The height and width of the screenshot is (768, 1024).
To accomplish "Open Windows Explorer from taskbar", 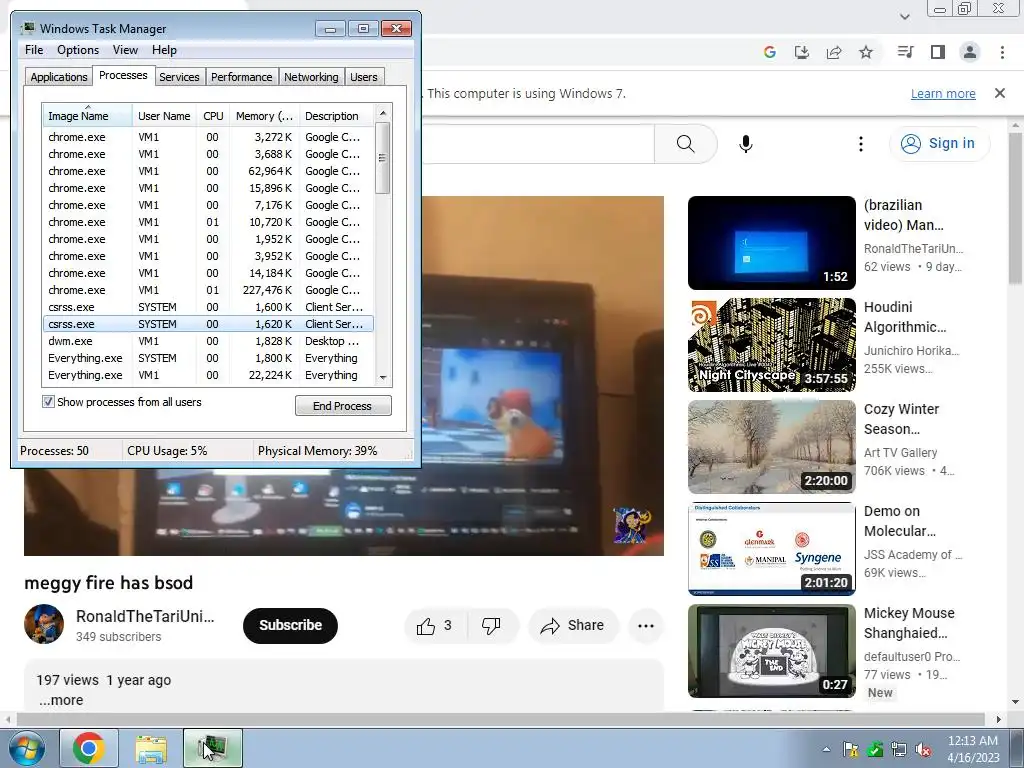I will click(151, 748).
